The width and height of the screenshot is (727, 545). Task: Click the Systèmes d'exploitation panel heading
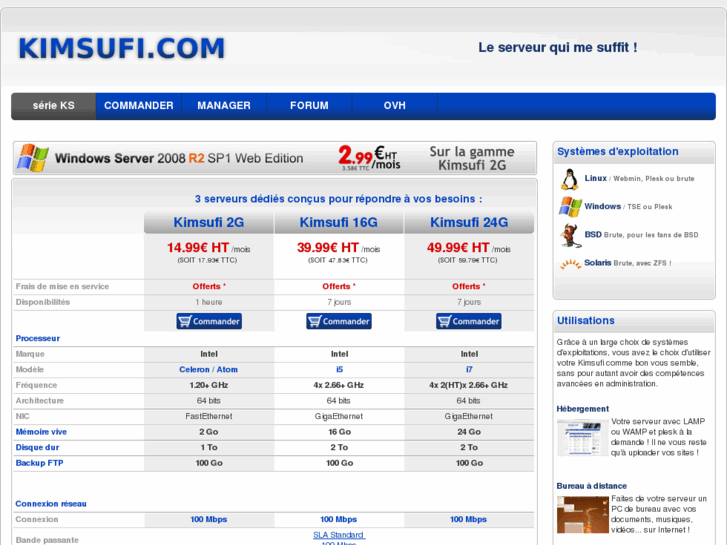(618, 152)
